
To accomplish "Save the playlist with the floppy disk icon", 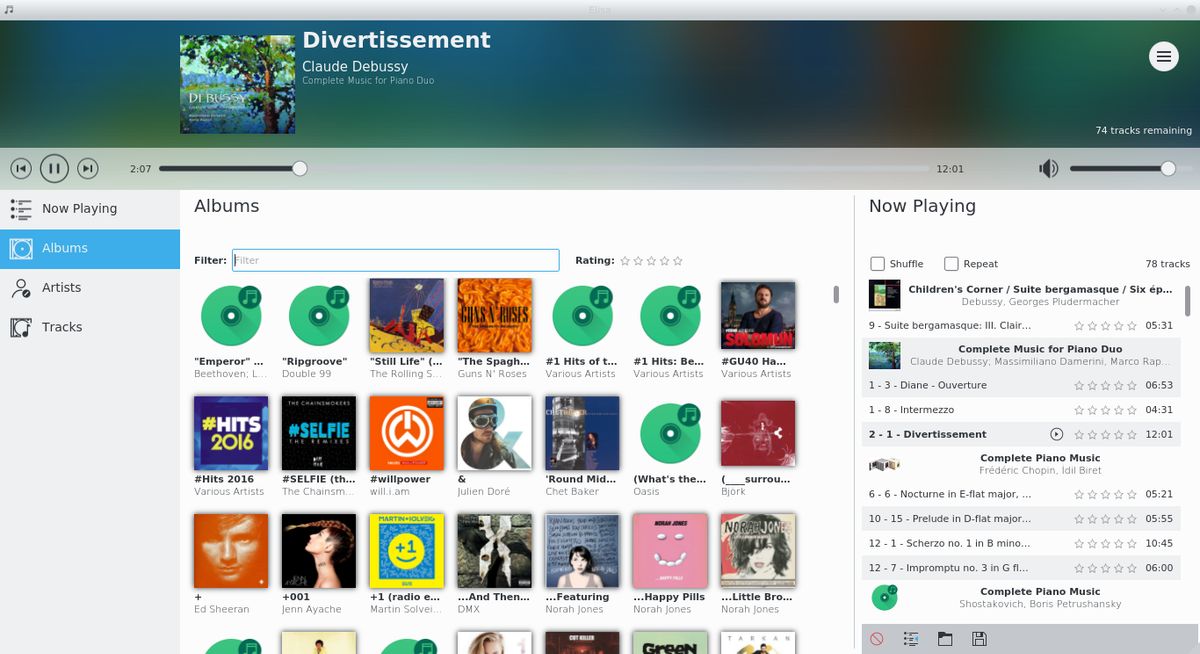I will [979, 637].
